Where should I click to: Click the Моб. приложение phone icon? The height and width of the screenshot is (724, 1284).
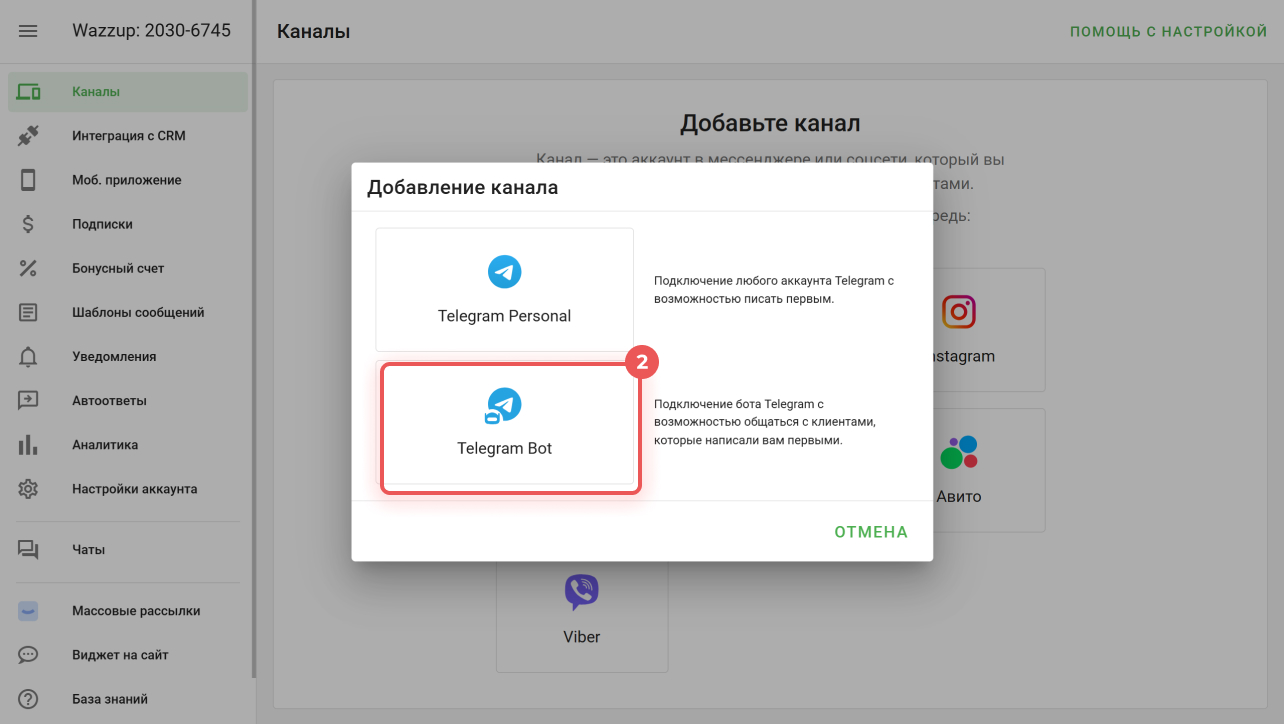click(28, 180)
